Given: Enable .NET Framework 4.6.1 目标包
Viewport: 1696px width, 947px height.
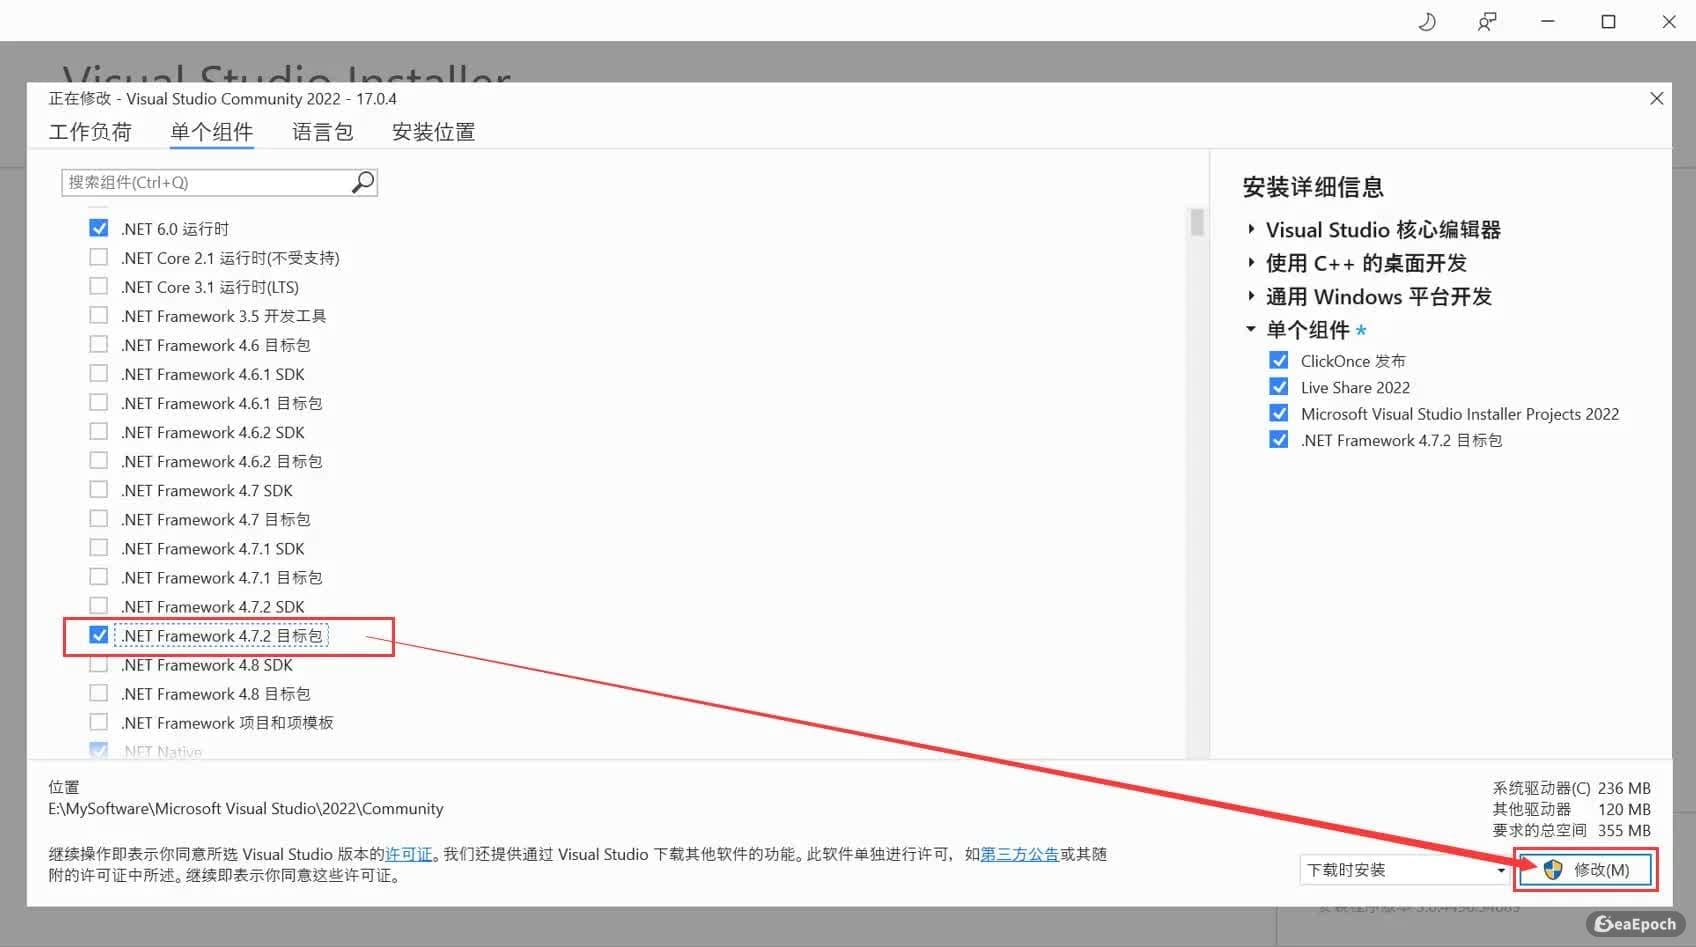Looking at the screenshot, I should click(99, 402).
